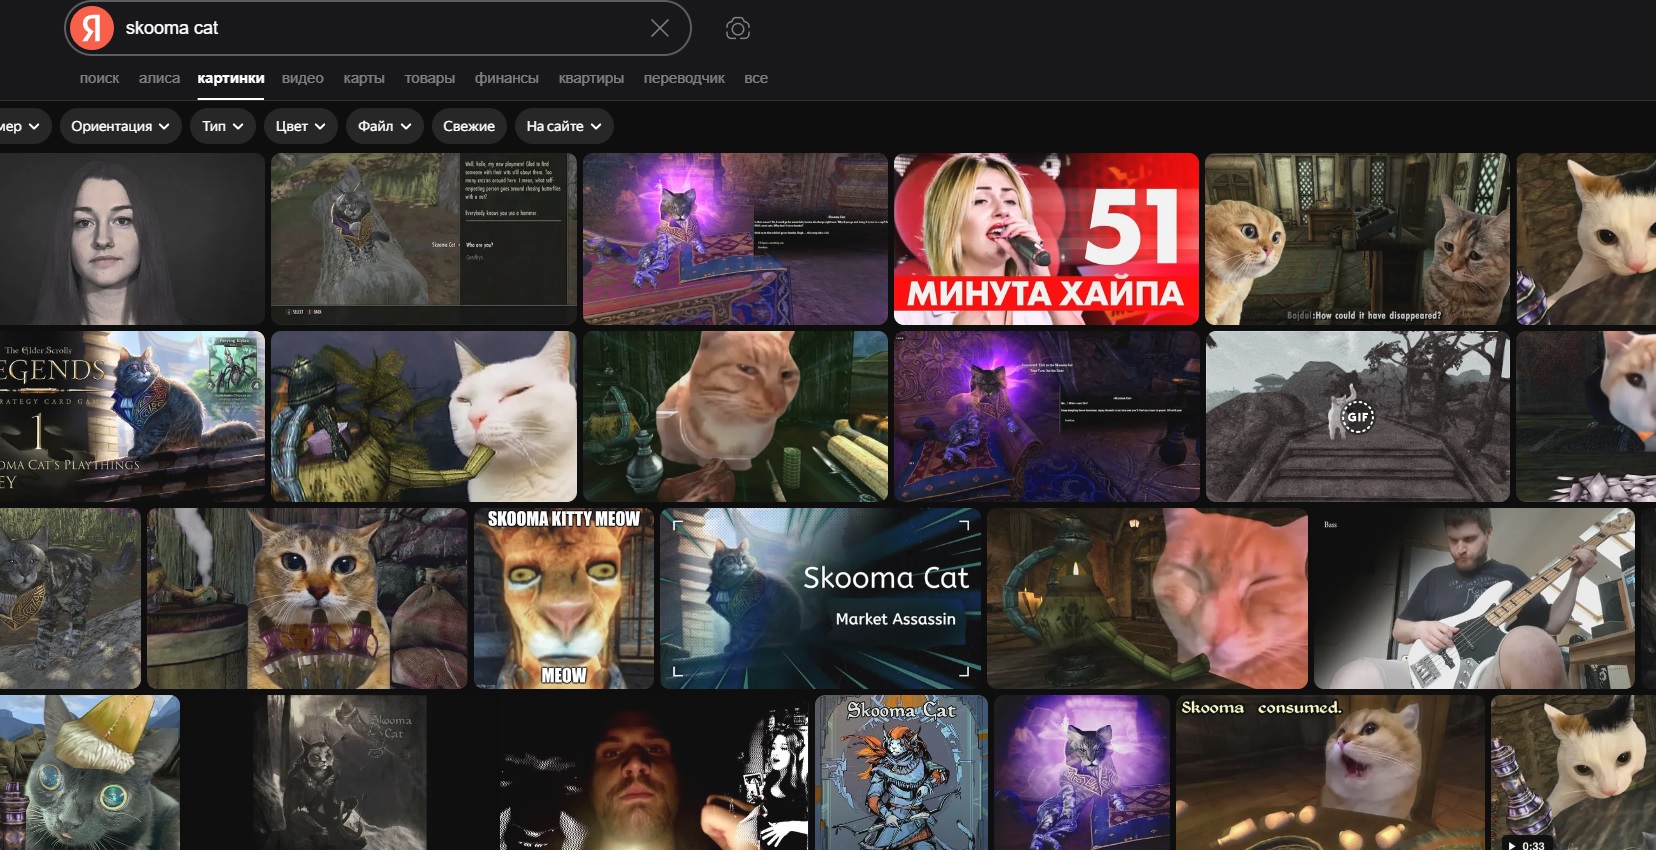Open the 'Тип' filter dropdown
1656x850 pixels.
223,126
